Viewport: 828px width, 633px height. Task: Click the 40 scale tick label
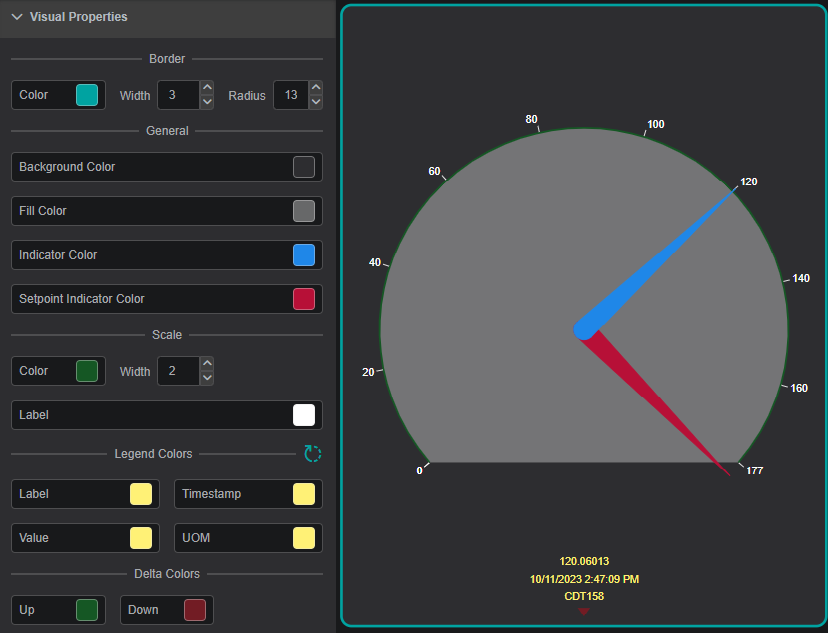coord(374,262)
